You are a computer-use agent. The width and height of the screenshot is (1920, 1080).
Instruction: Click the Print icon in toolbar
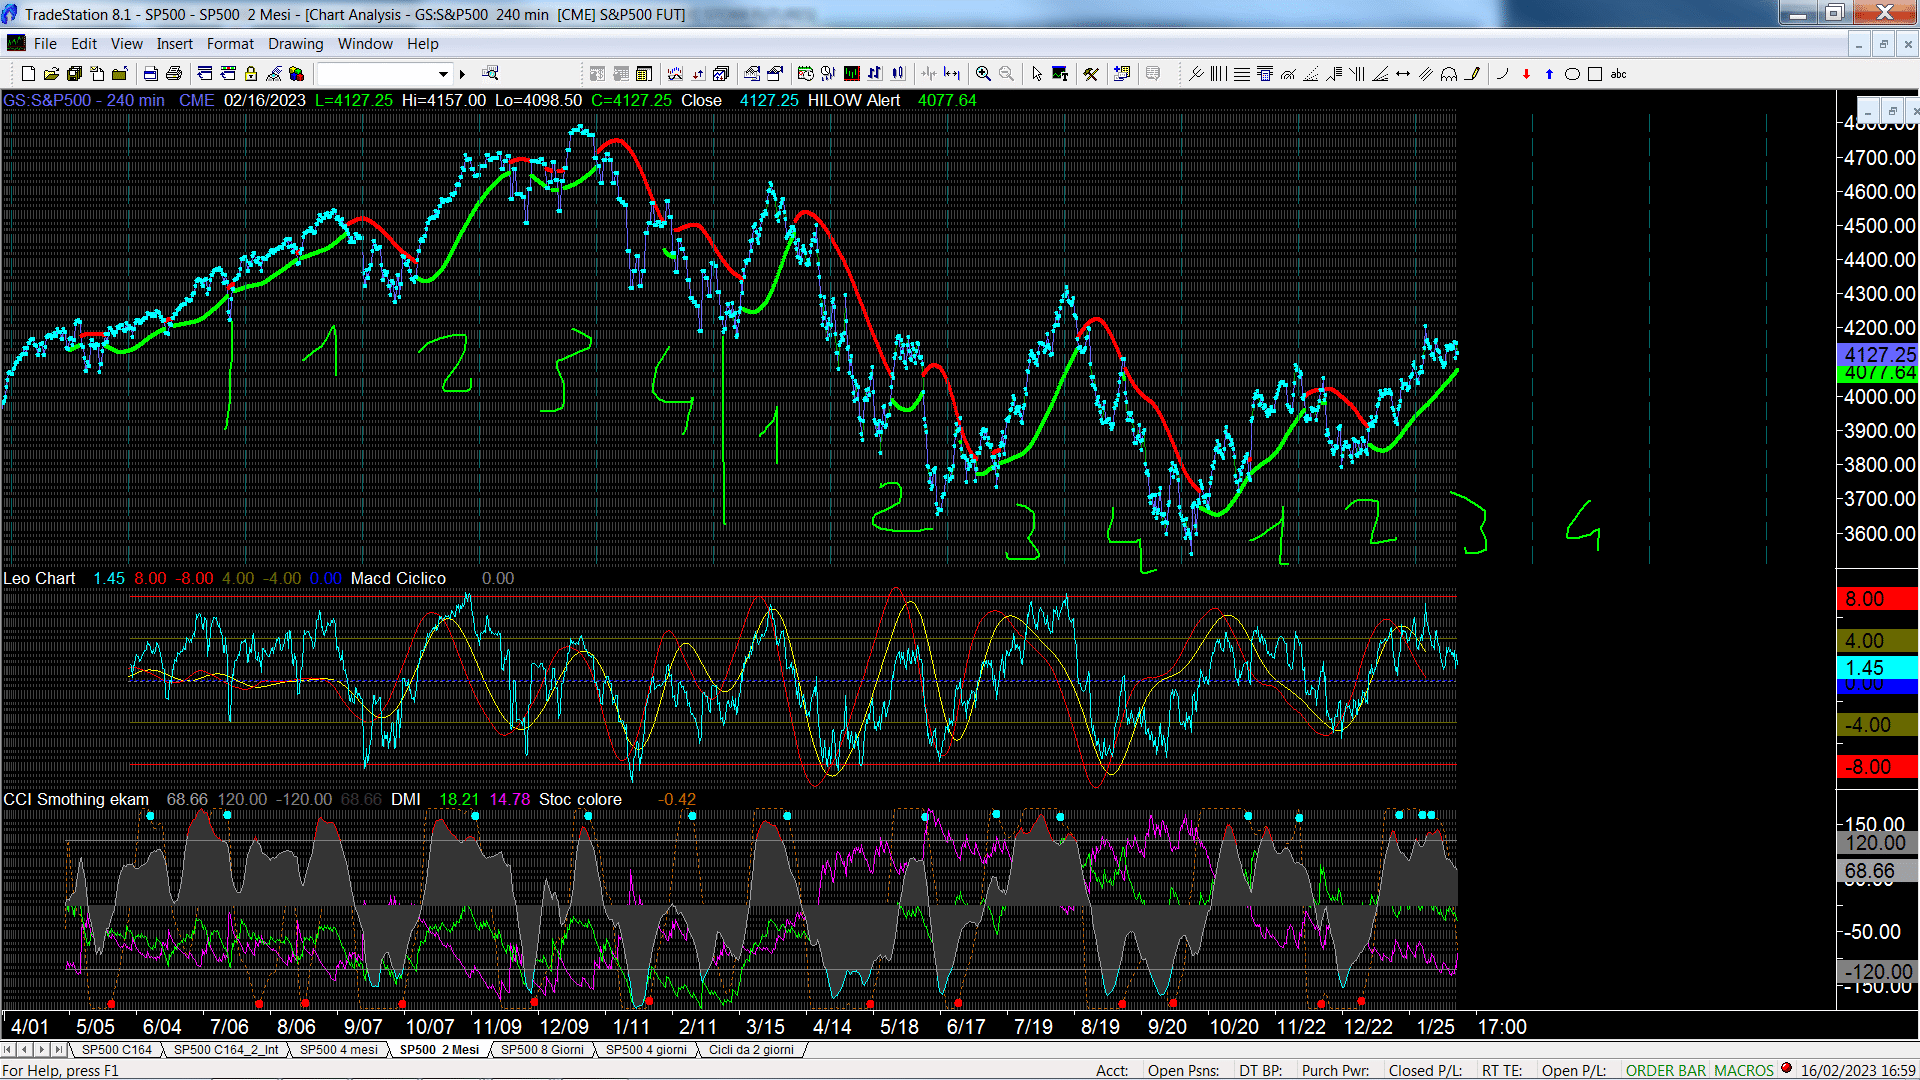(x=174, y=74)
